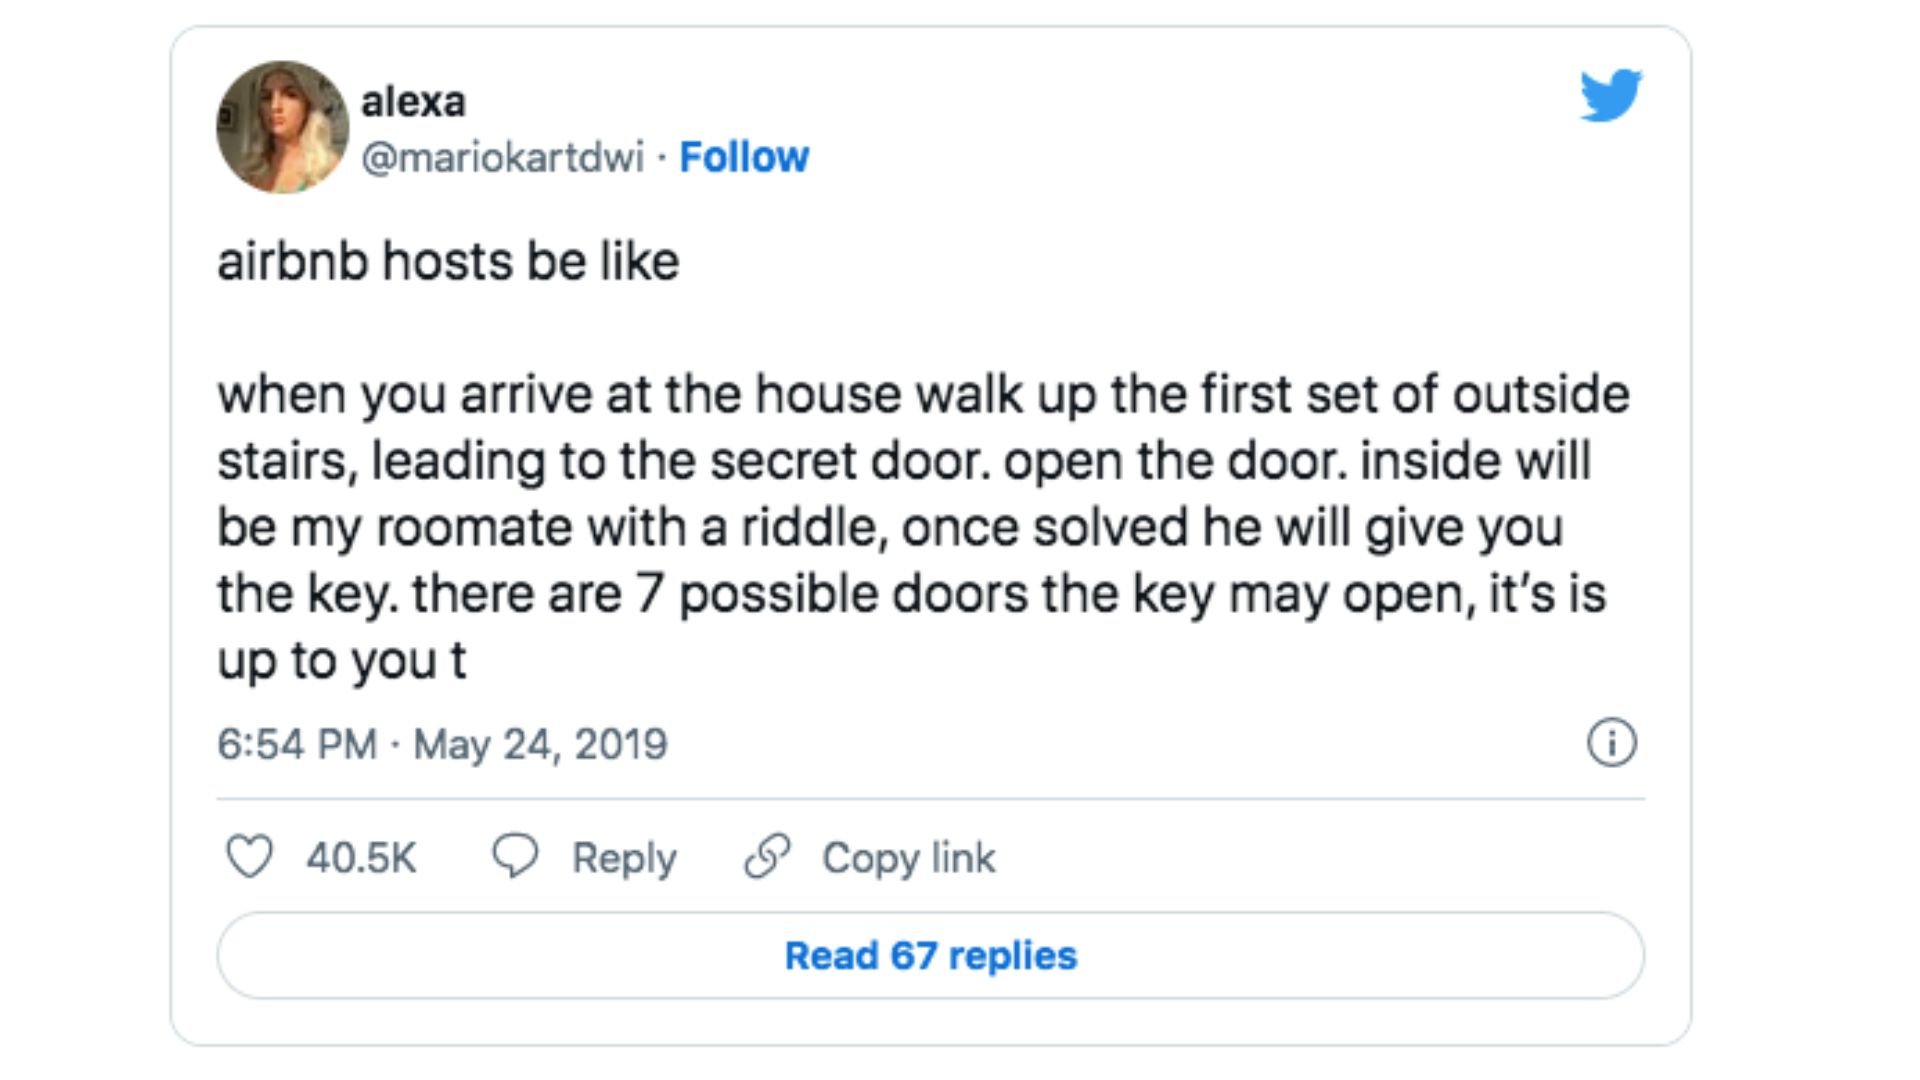Click the Twitter bird logo

1611,95
